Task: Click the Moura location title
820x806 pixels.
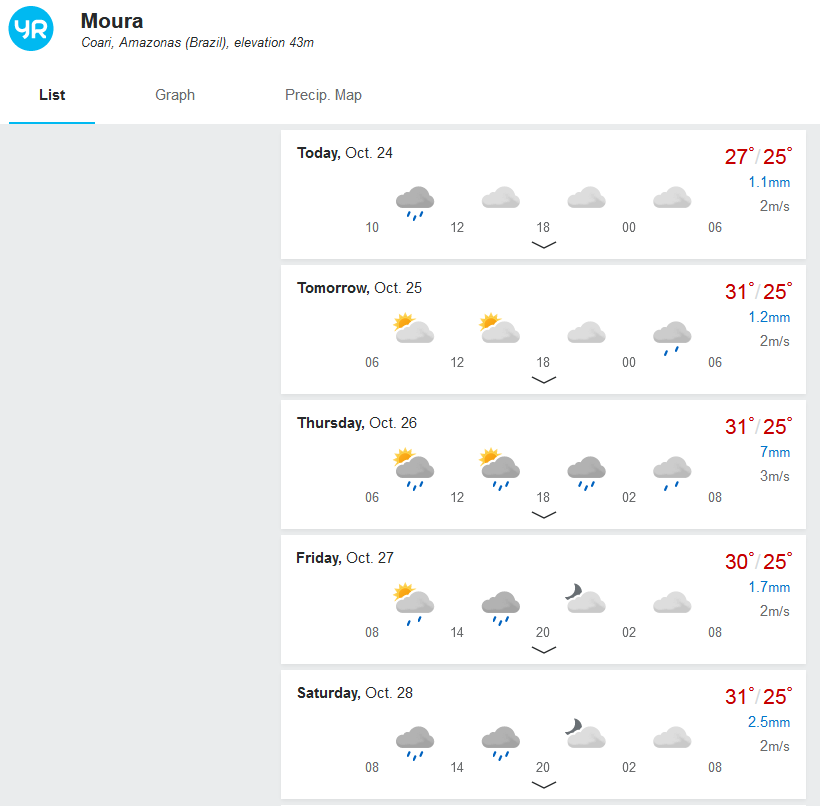Action: click(x=112, y=21)
